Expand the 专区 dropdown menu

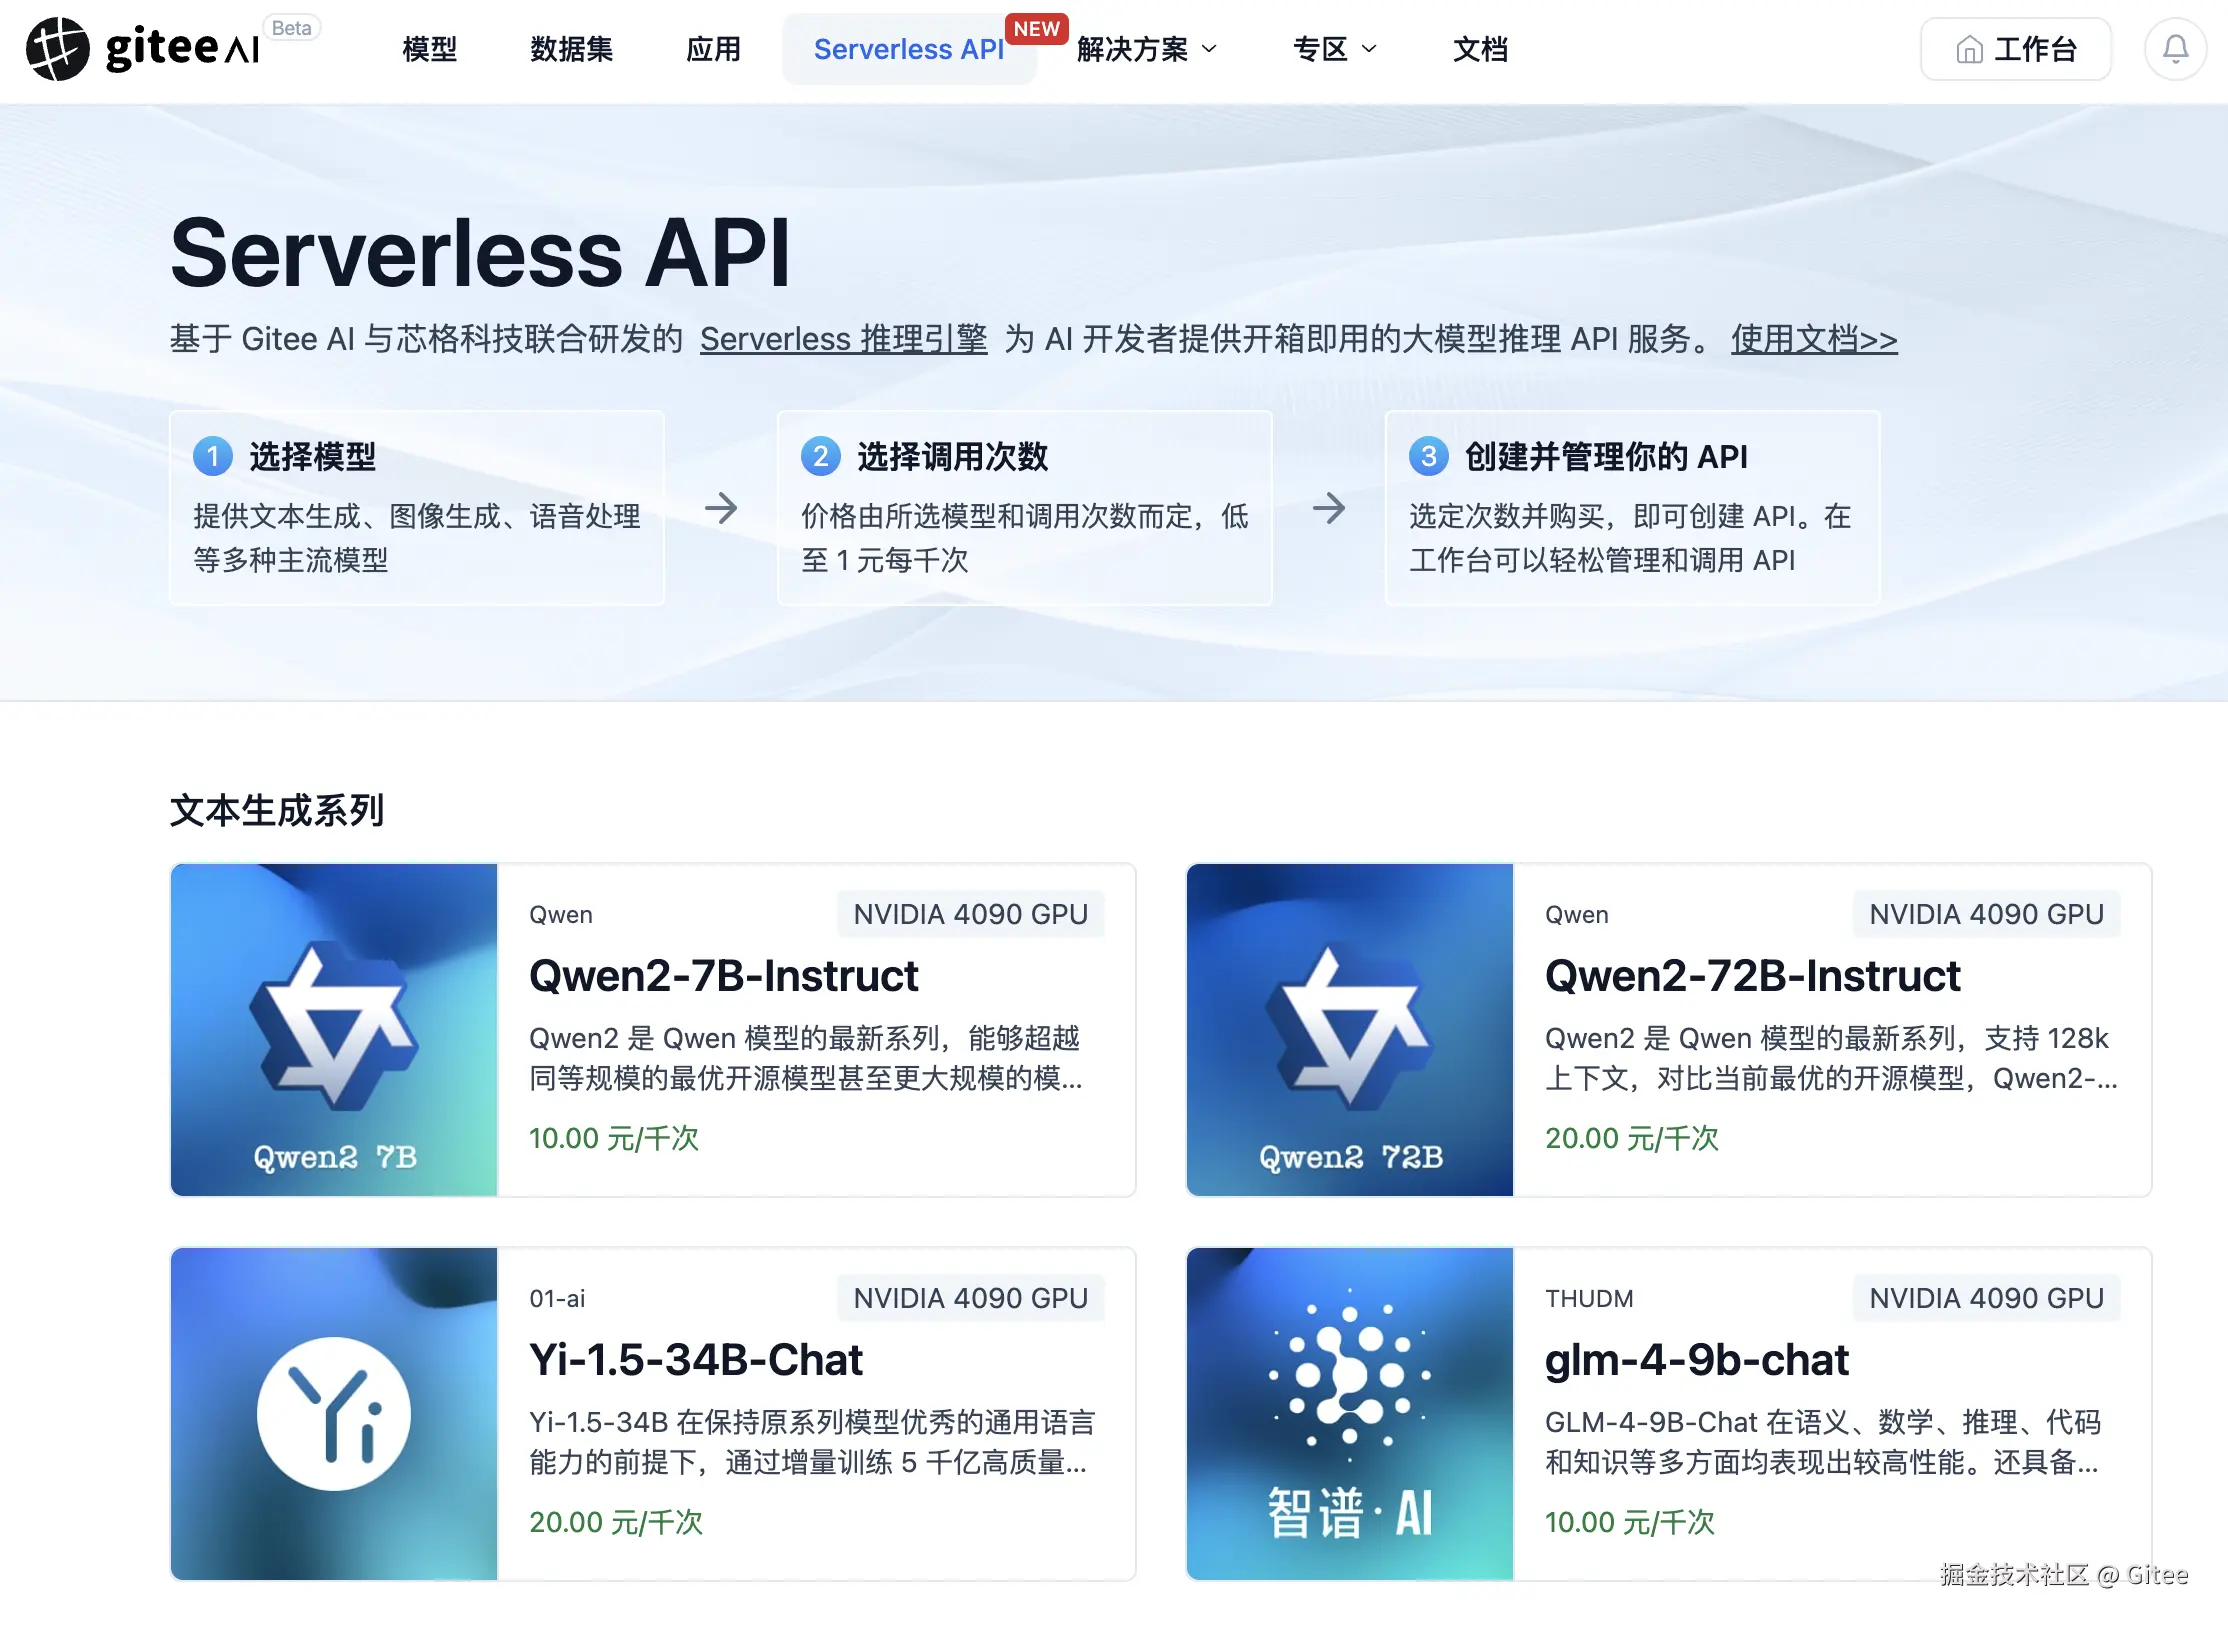(x=1334, y=49)
